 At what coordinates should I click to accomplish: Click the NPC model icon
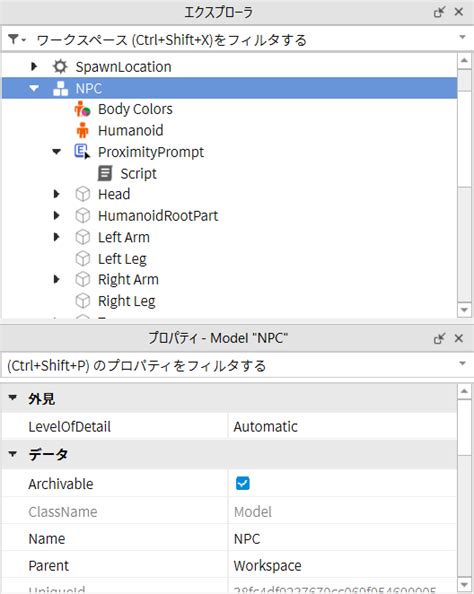pos(61,88)
